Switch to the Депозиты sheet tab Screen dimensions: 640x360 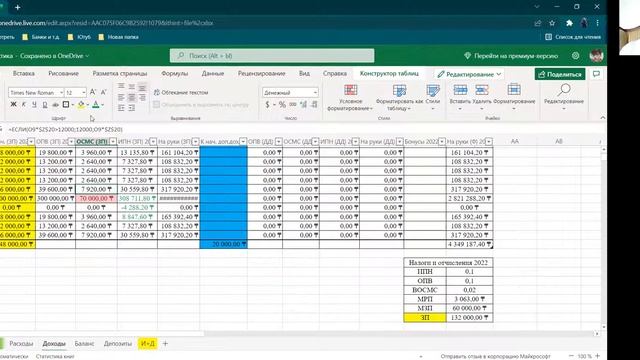click(x=118, y=344)
